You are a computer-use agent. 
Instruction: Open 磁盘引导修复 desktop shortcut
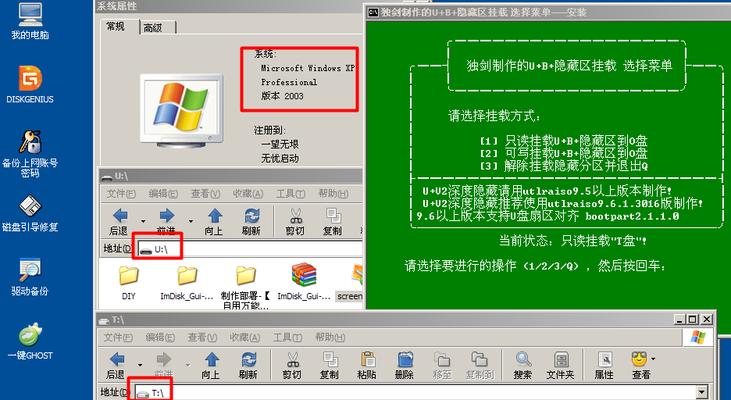point(30,214)
